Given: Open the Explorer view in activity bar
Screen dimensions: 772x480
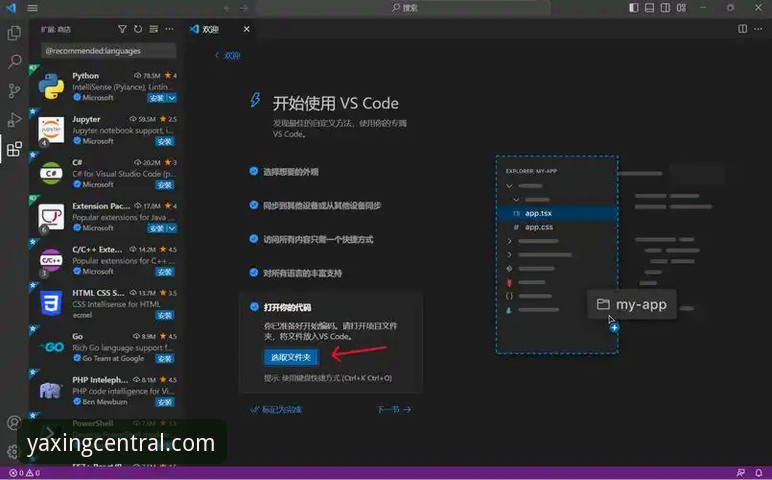Looking at the screenshot, I should 14,33.
